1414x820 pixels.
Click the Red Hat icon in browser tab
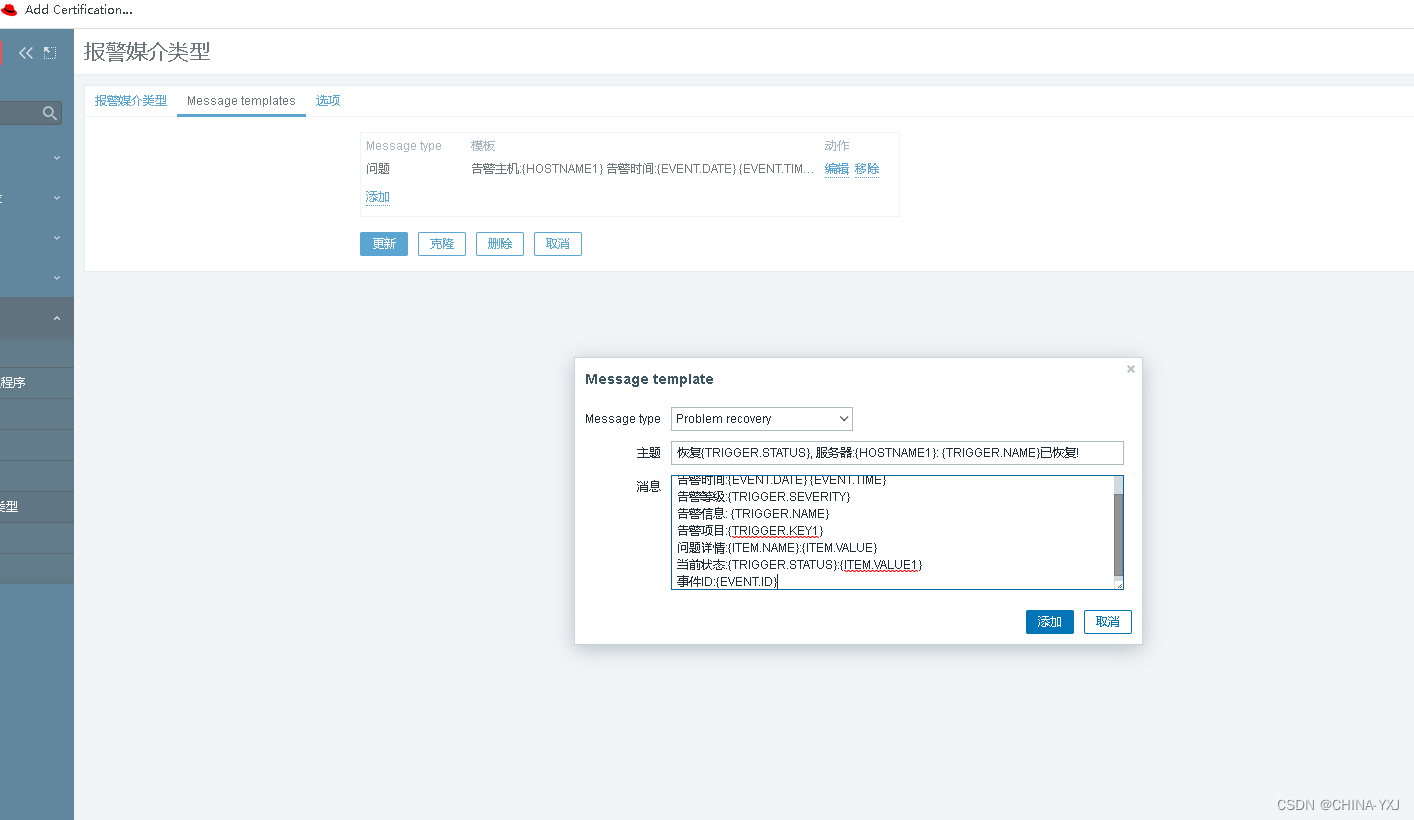pos(10,9)
